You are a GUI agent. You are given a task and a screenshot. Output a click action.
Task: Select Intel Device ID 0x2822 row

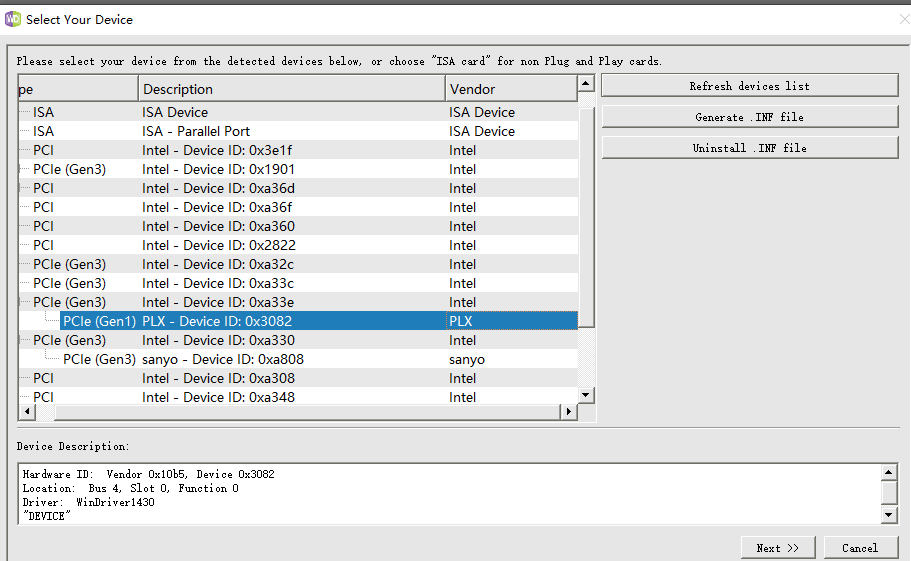click(x=298, y=245)
